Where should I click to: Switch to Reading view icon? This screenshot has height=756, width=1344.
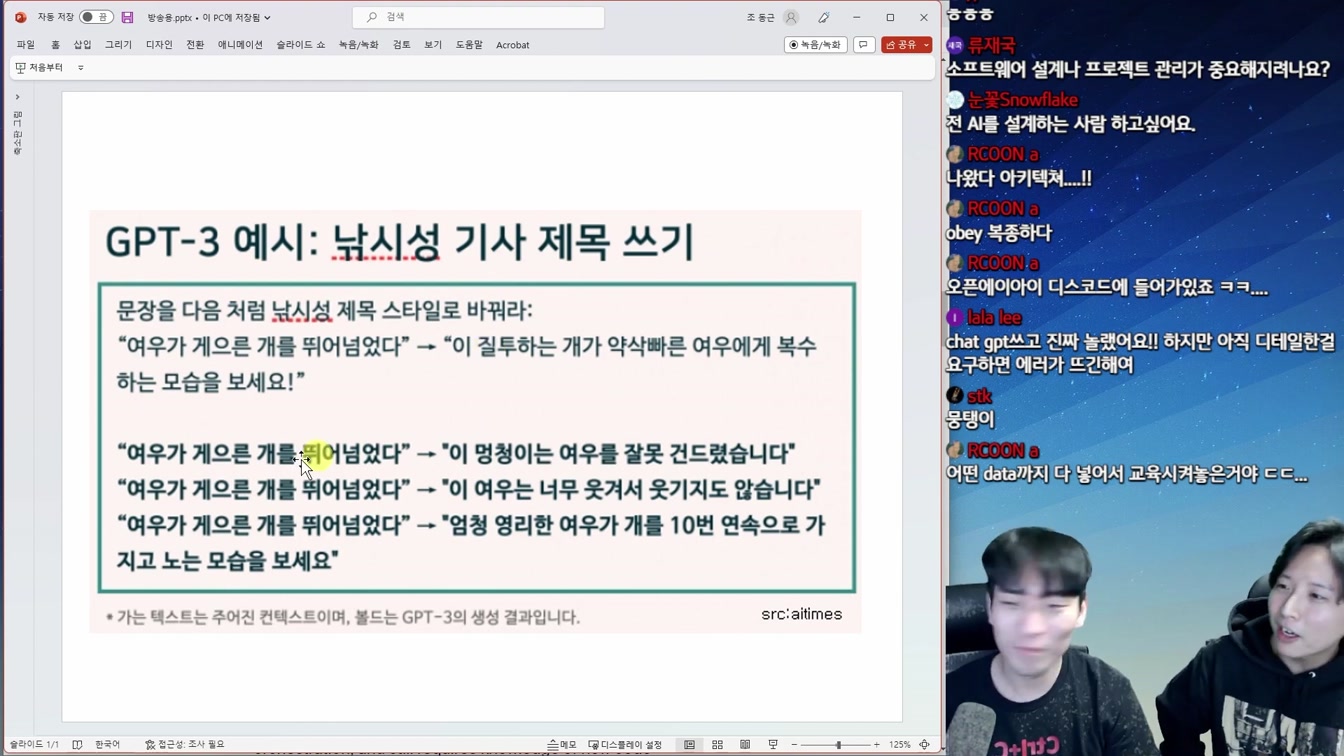[745, 745]
